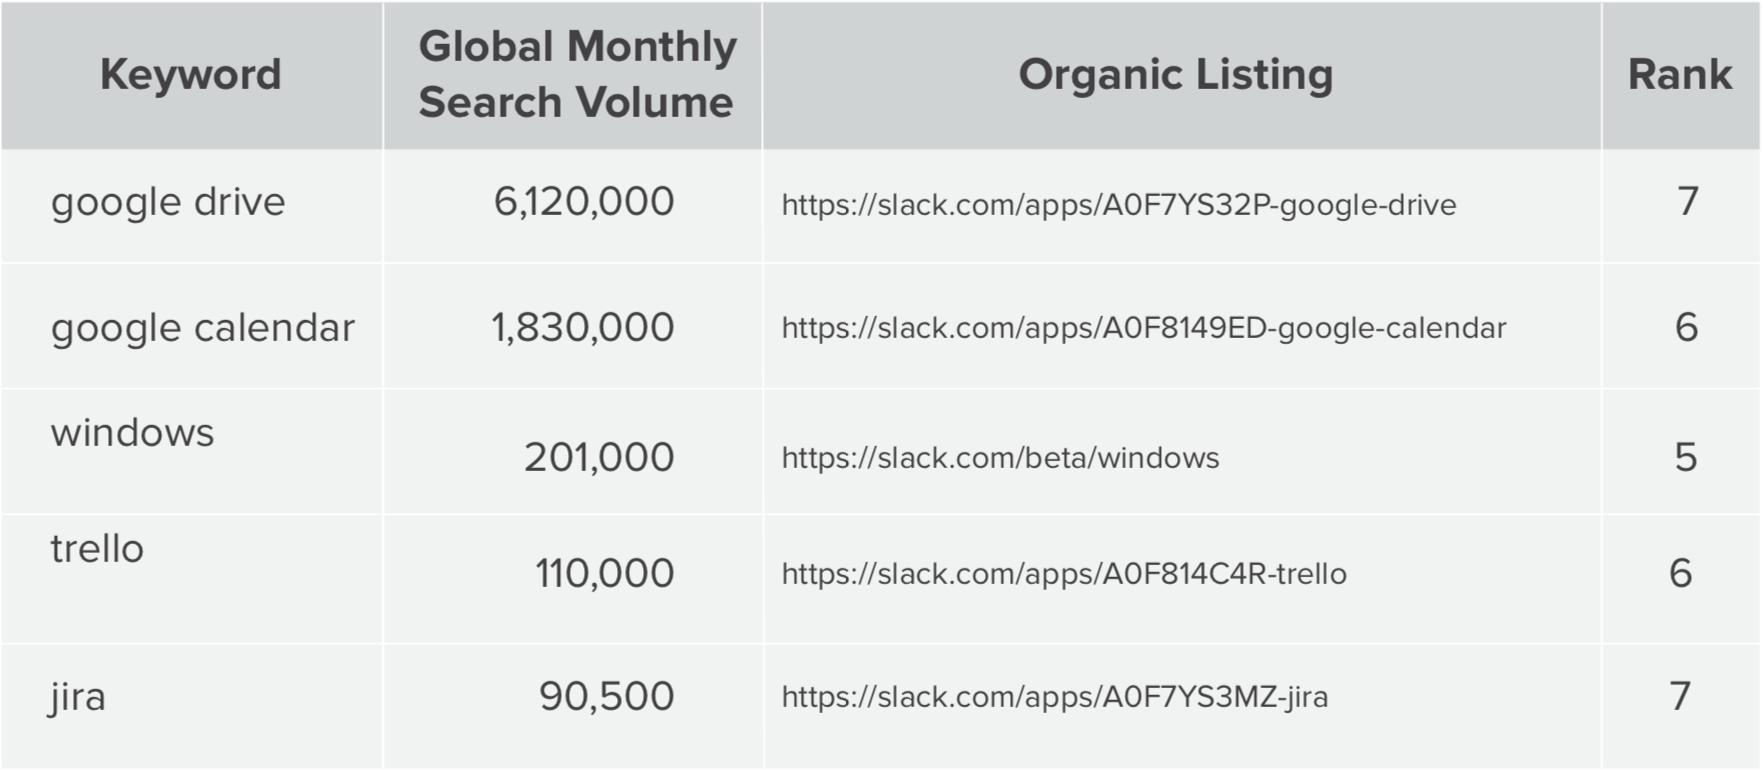Open the slack.com/beta/windows link
Screen dimensions: 1764x770
1001,458
